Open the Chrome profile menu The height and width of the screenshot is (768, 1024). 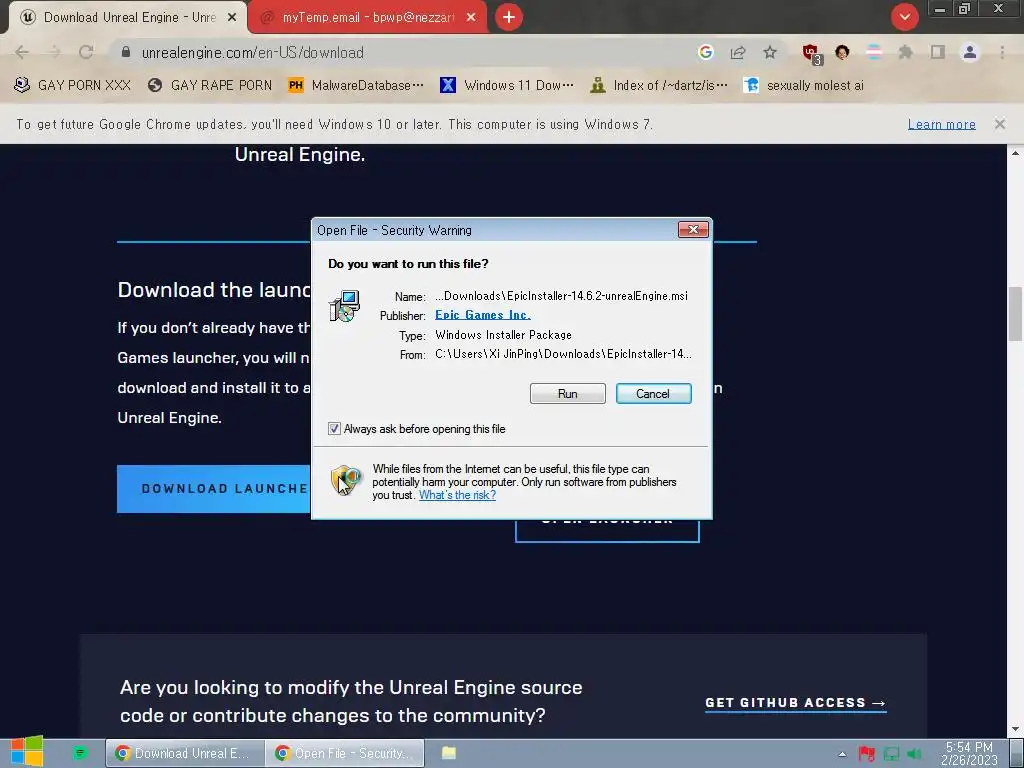pyautogui.click(x=970, y=52)
